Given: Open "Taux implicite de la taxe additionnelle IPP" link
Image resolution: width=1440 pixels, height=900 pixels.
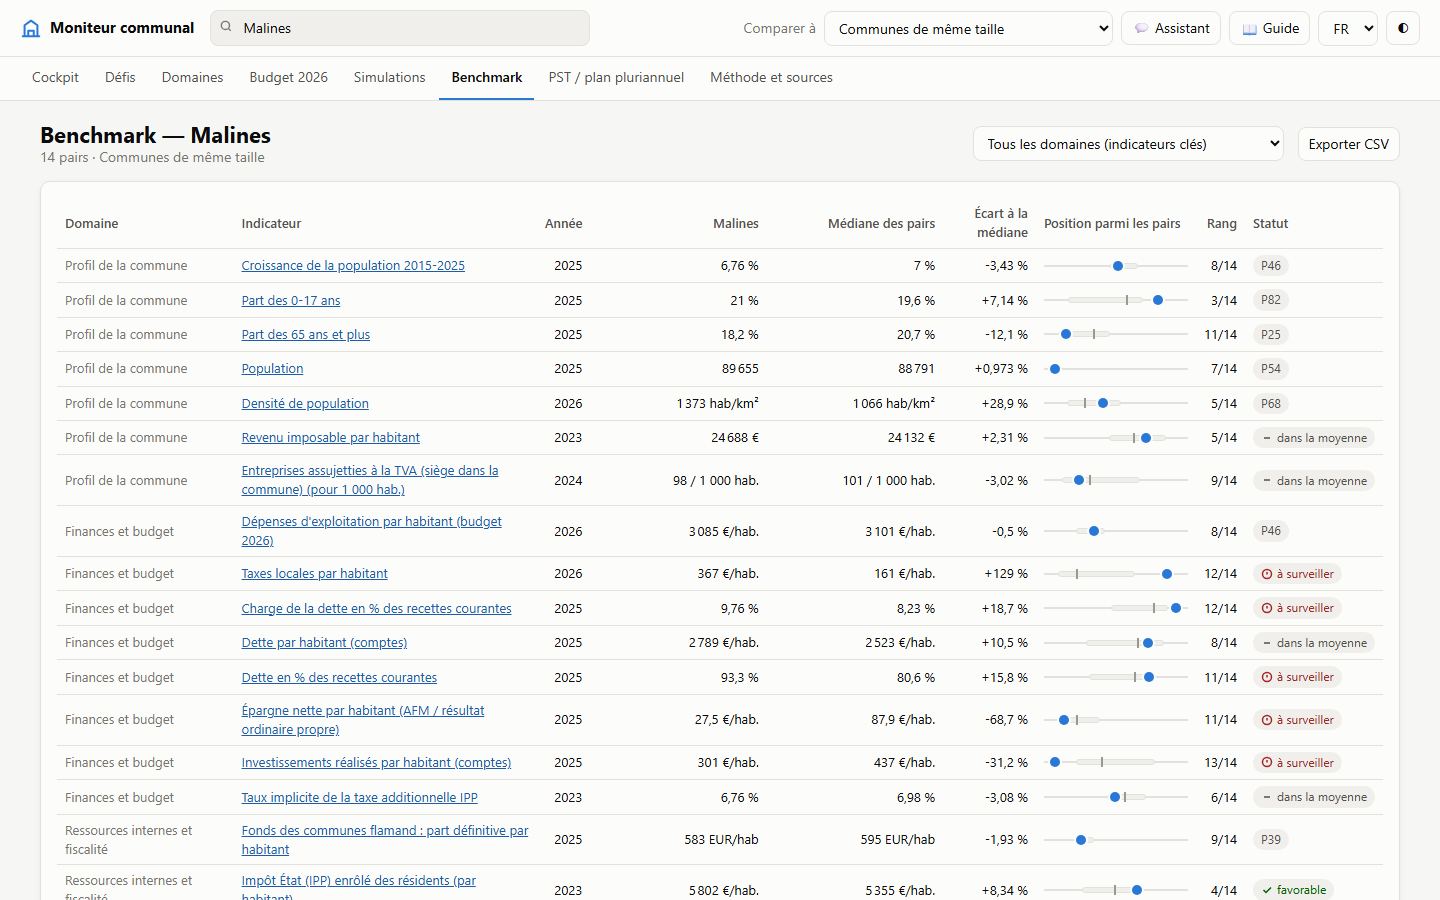Looking at the screenshot, I should click(x=360, y=798).
